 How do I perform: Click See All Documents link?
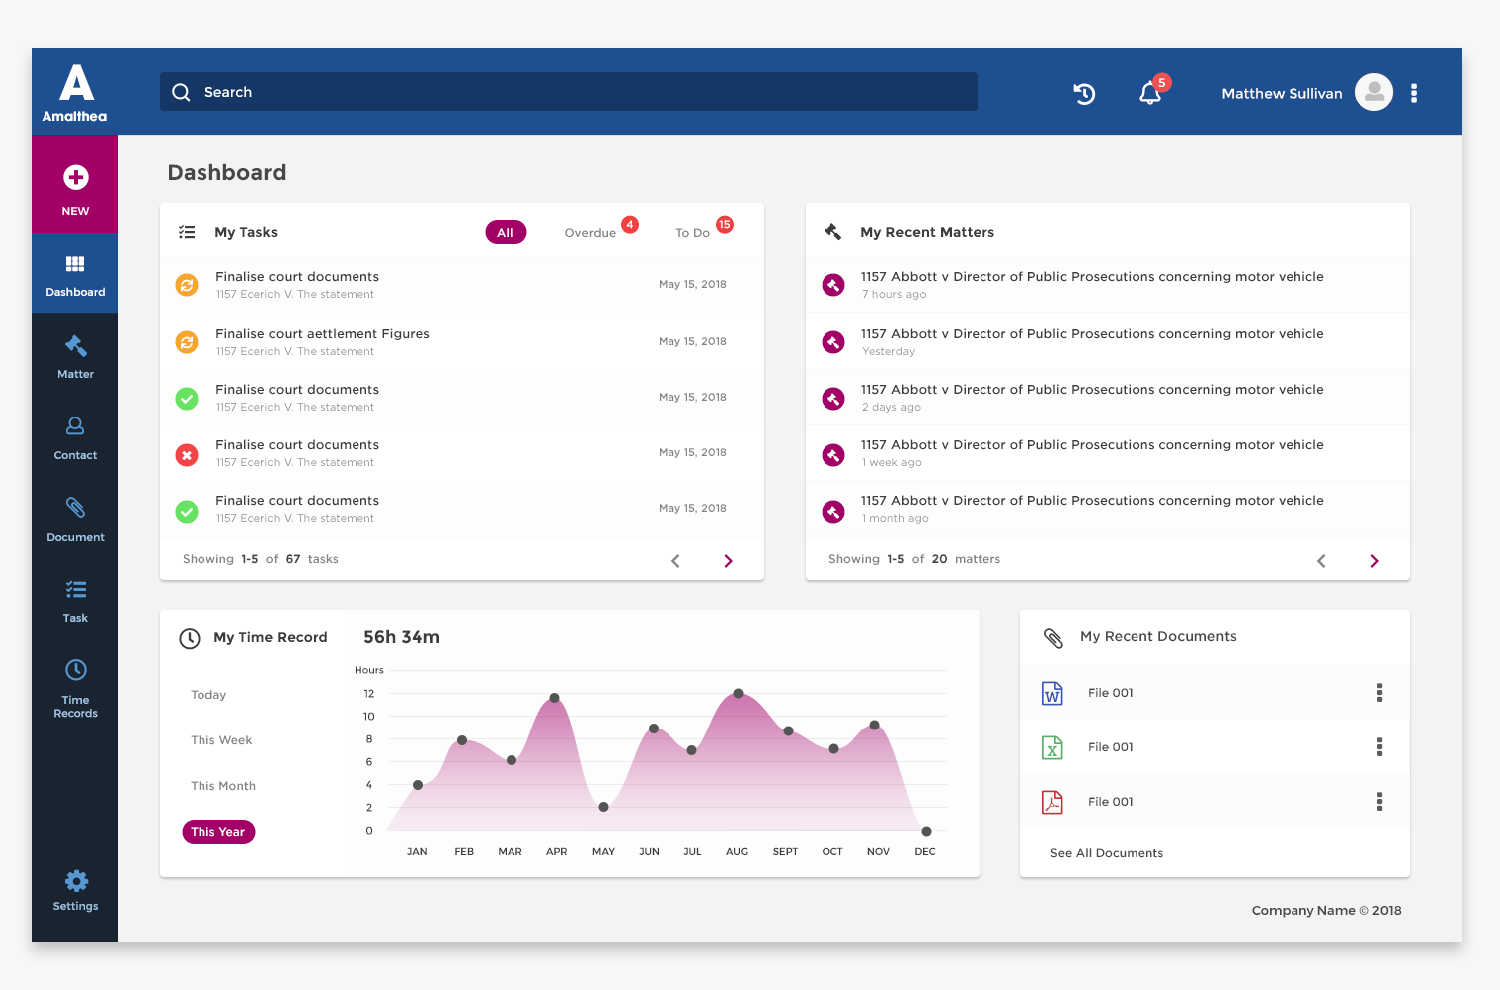pos(1106,853)
